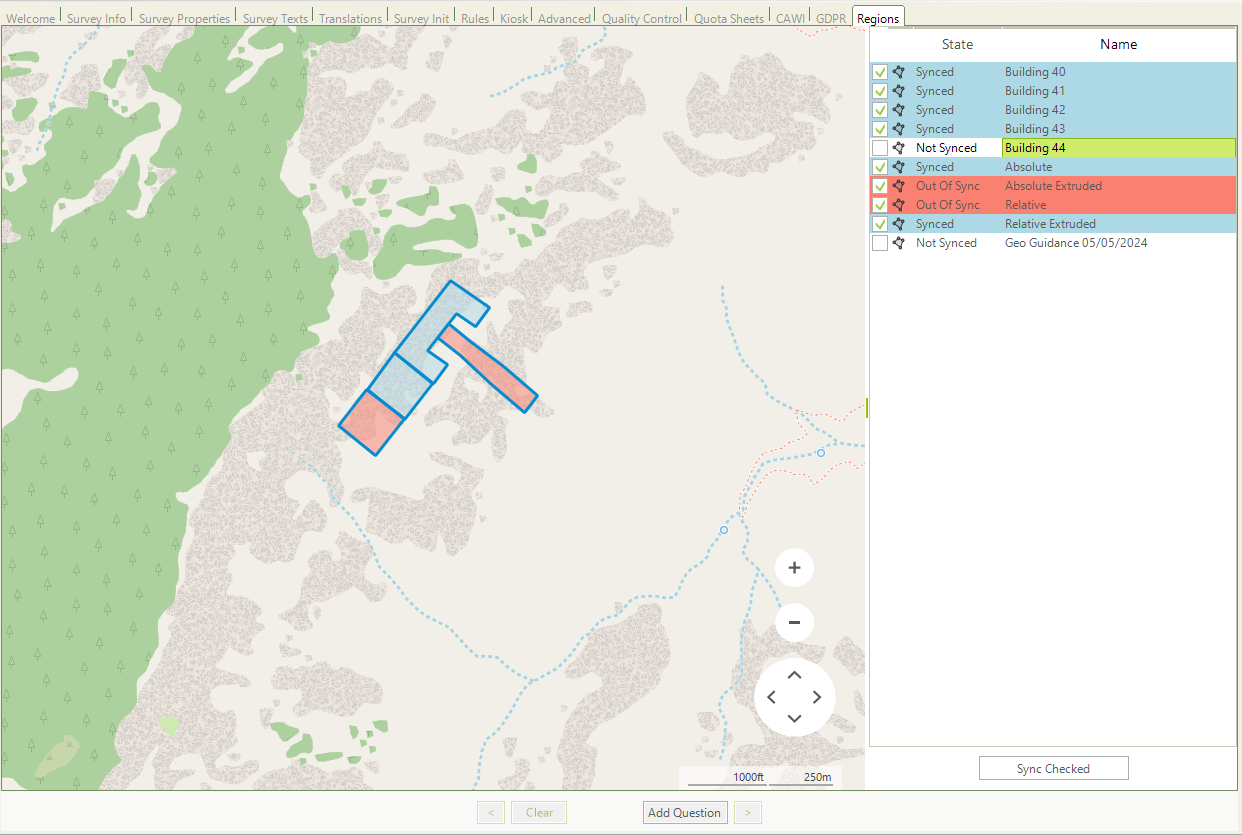The height and width of the screenshot is (835, 1242).
Task: Pan the map left with the left arrow
Action: click(771, 697)
